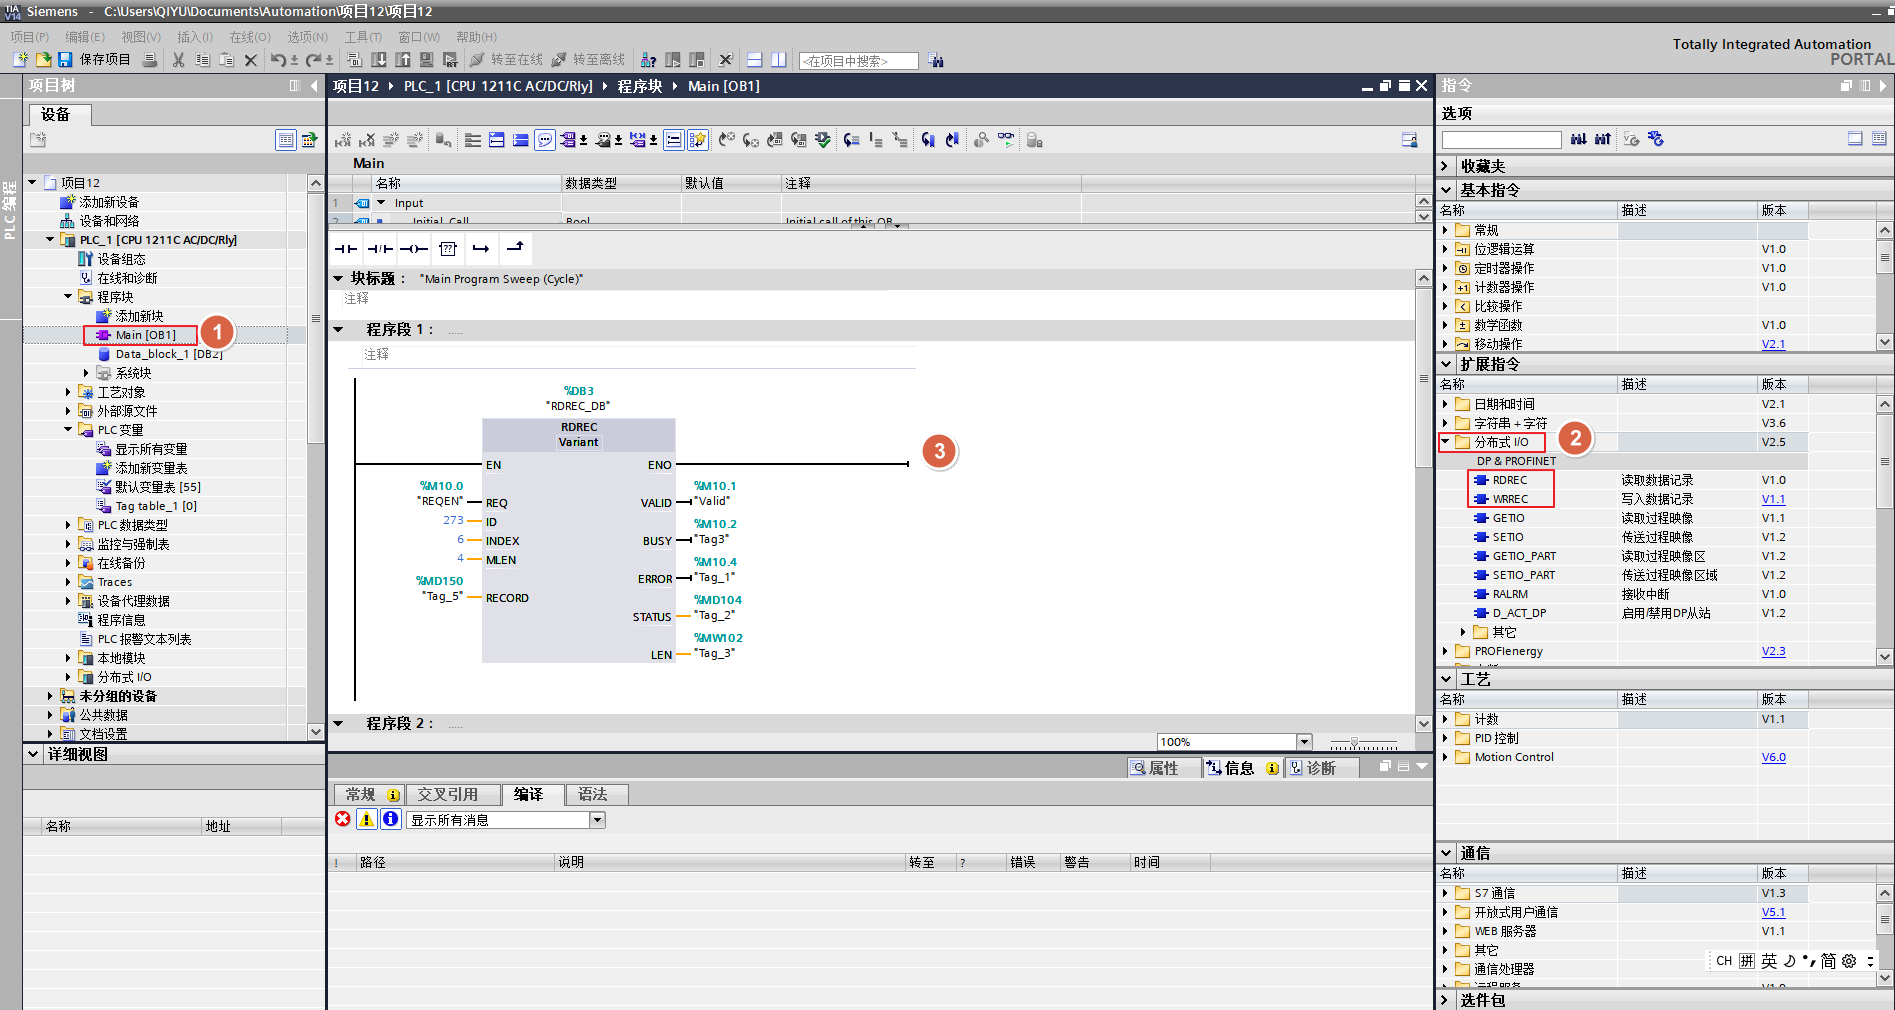Click 保存项目 button
1895x1010 pixels.
pos(94,60)
